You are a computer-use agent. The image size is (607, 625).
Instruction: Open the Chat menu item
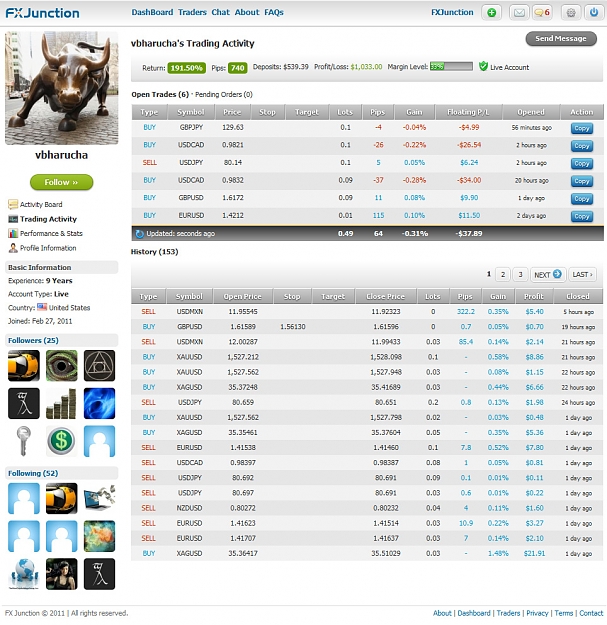click(220, 12)
